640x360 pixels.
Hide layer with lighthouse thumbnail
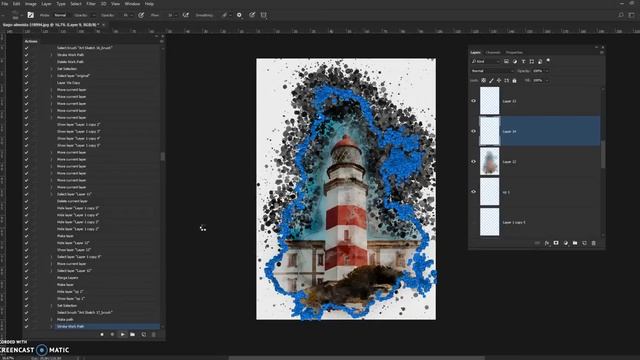tap(473, 162)
